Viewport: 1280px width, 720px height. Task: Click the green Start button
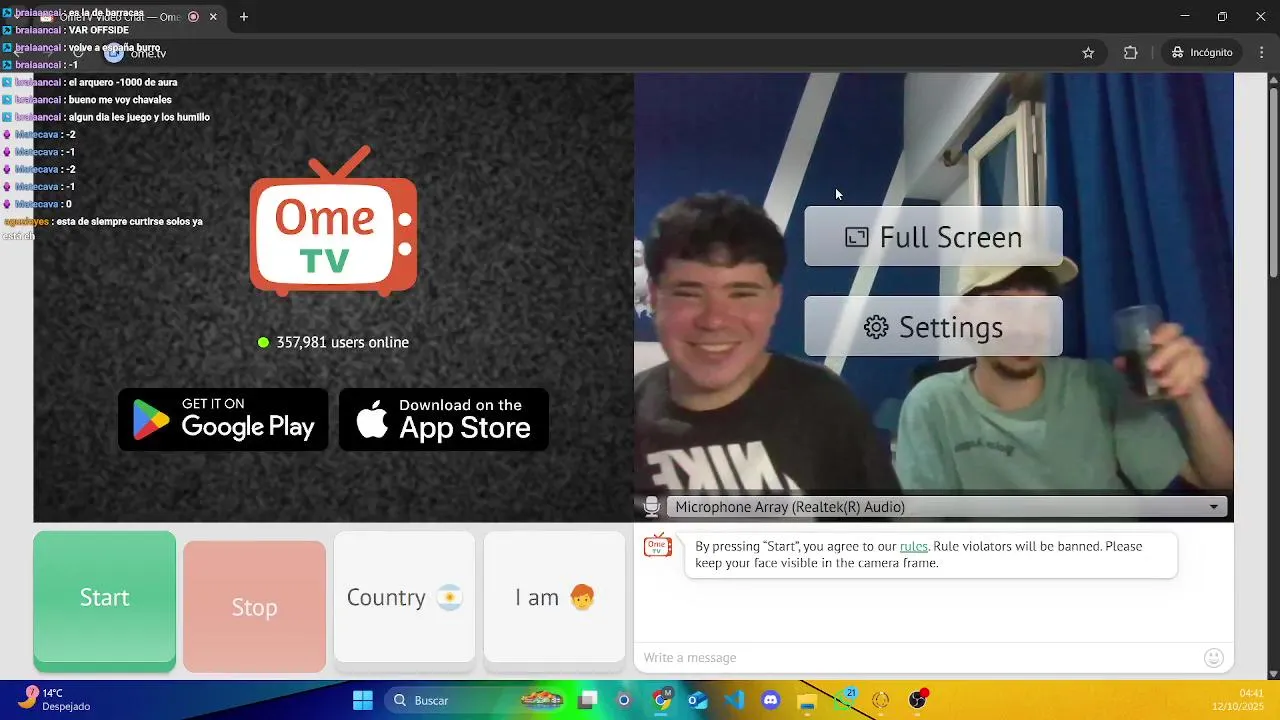tap(104, 598)
